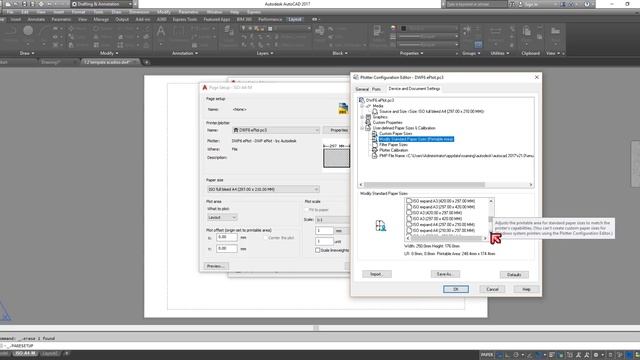Click the AutoCAD logo in Page Setup title
The width and height of the screenshot is (640, 360).
coord(205,87)
